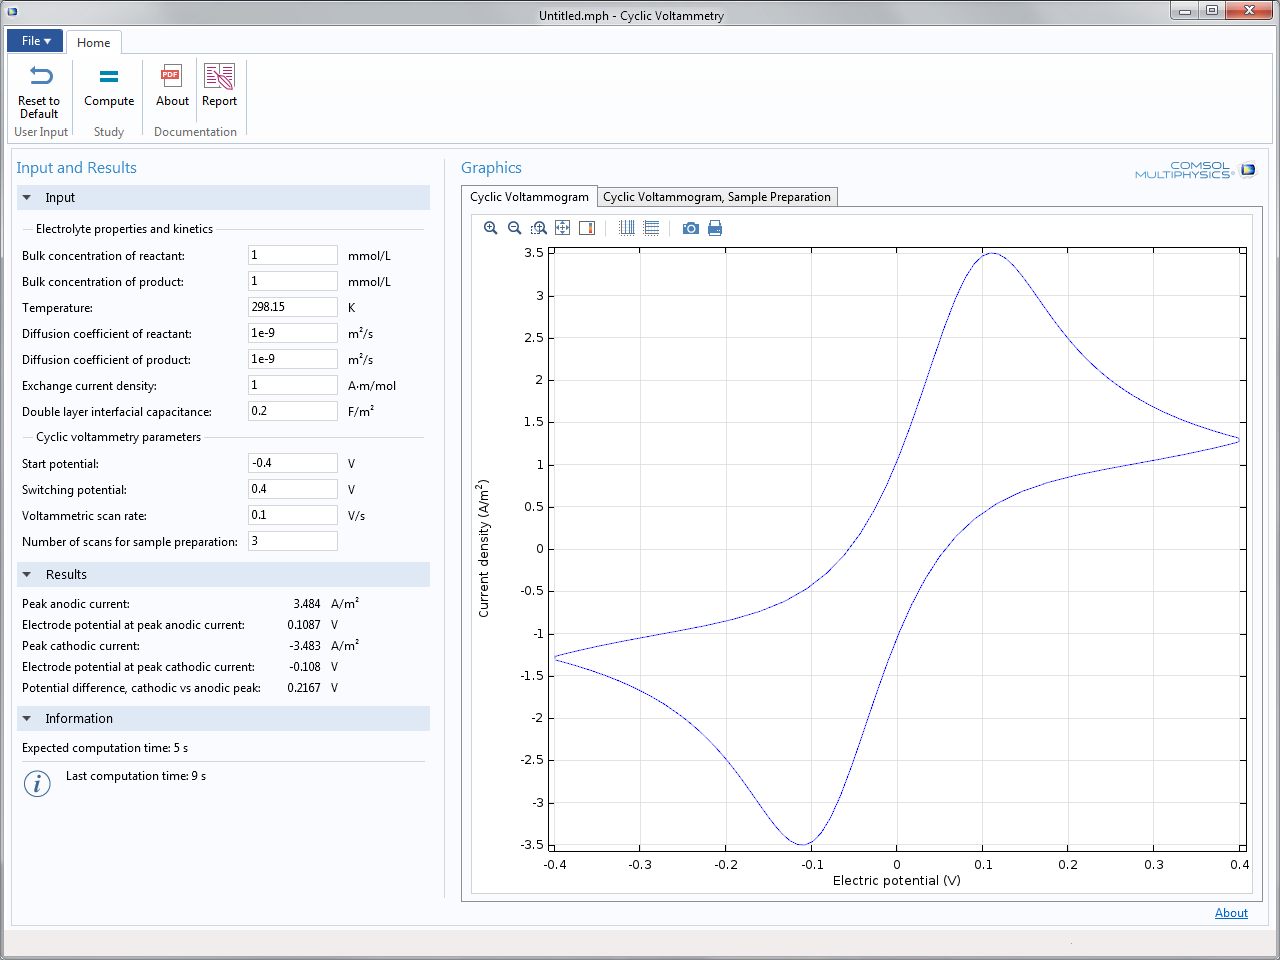Click Reset to Default icon
This screenshot has width=1280, height=960.
[39, 90]
